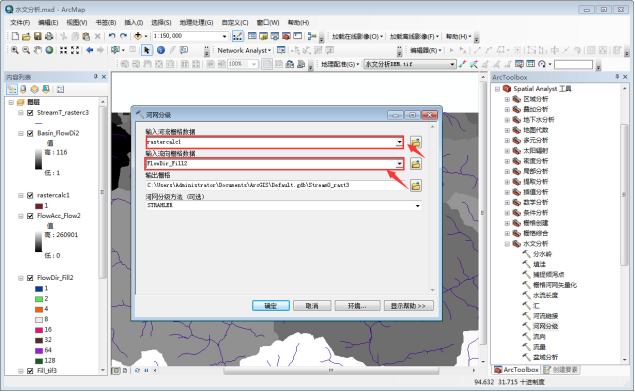Viewport: 635px width, 392px height.
Task: Open the georeferencing layer dropdown
Action: (x=452, y=64)
